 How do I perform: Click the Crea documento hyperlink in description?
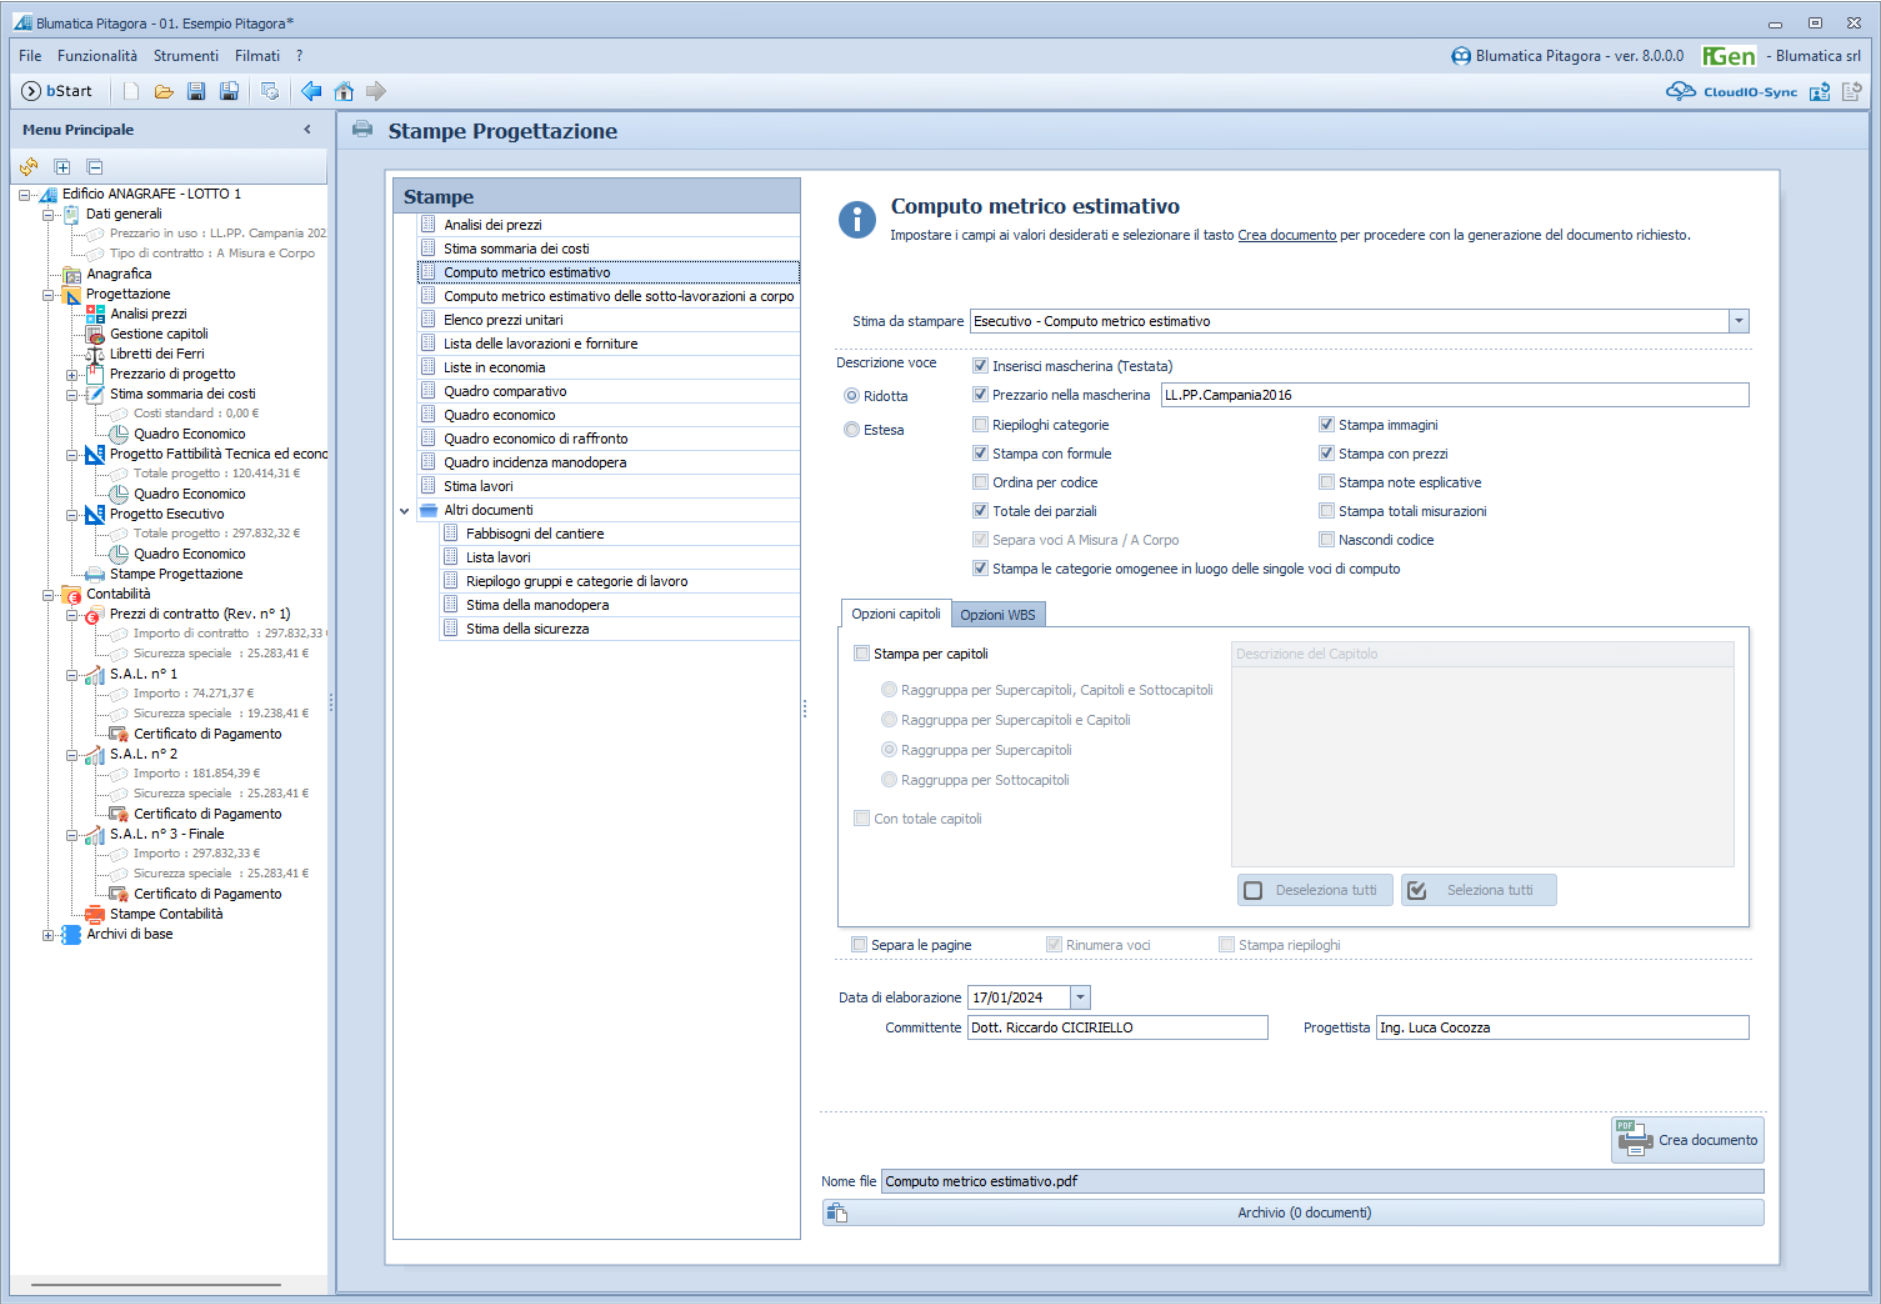1286,235
